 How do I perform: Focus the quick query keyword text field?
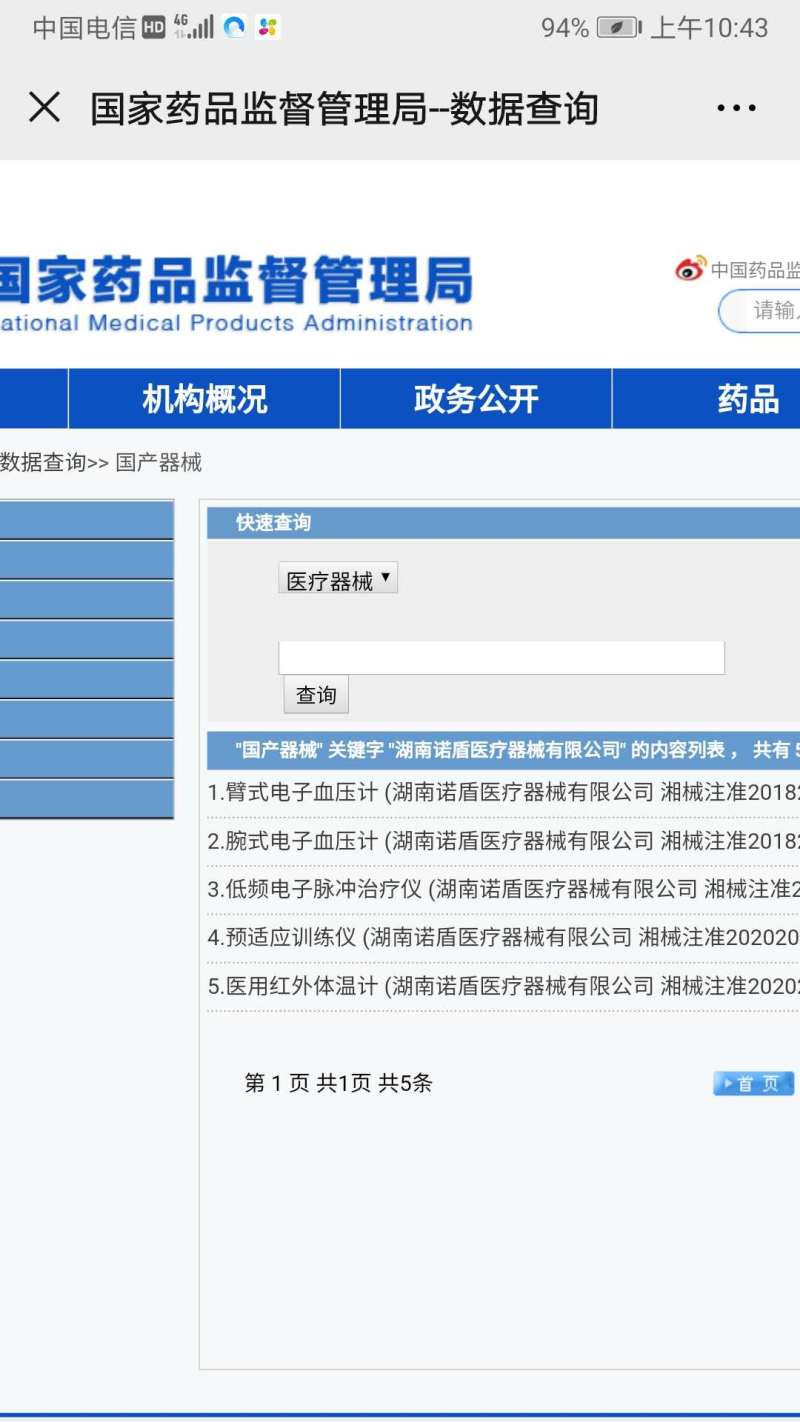point(500,658)
